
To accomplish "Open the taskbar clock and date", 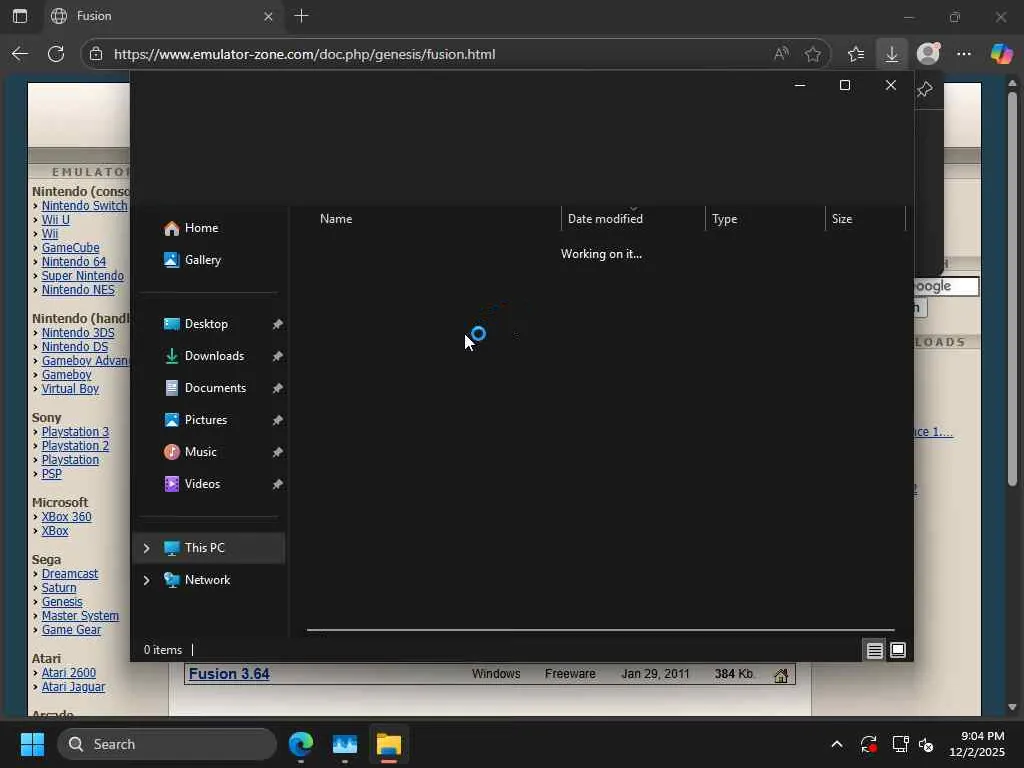I will tap(976, 744).
